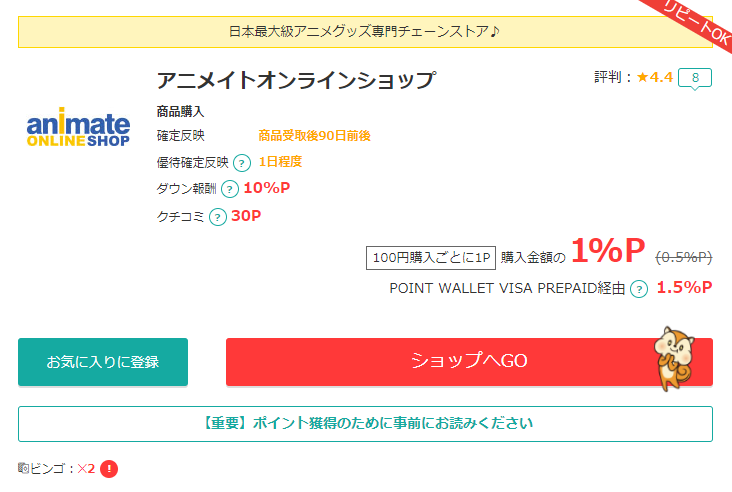Viewport: 732px width, 492px height.
Task: Click the ショップへGO button
Action: pyautogui.click(x=469, y=362)
